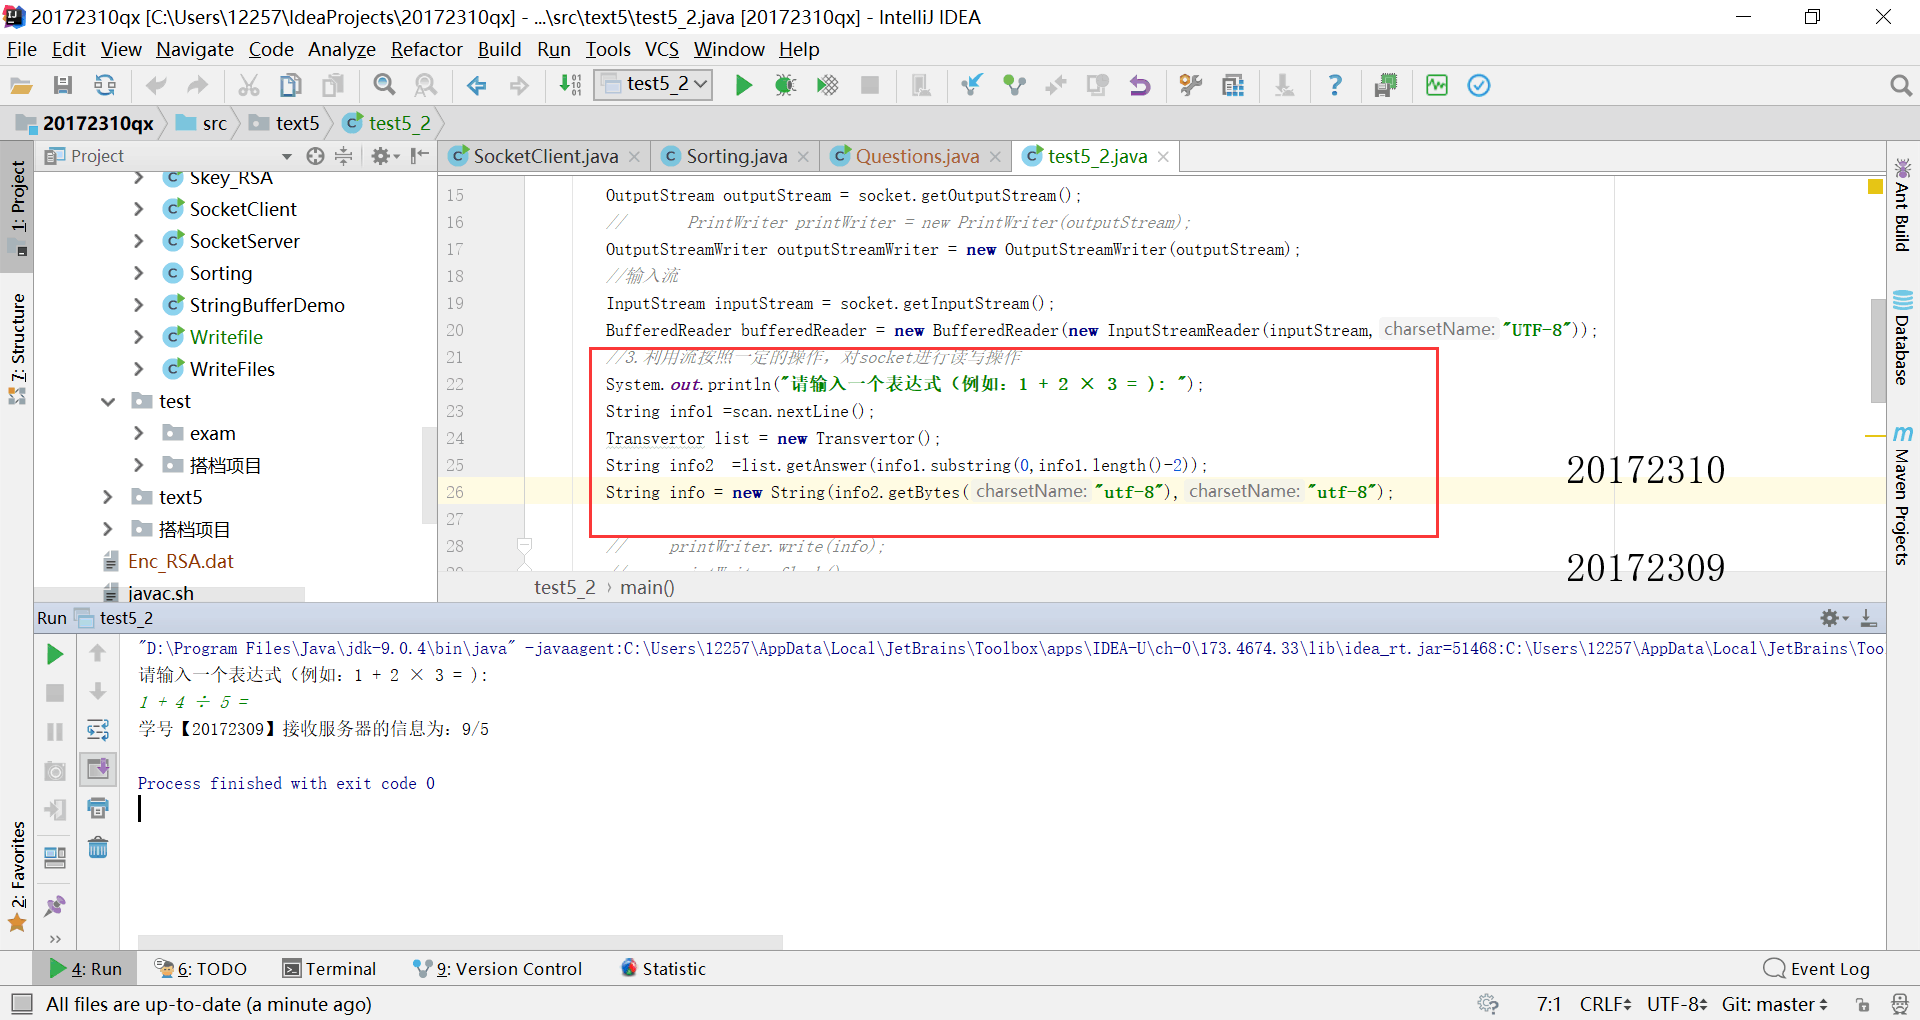This screenshot has width=1920, height=1020.
Task: Toggle the tool windows button in status bar corner
Action: coord(21,1003)
